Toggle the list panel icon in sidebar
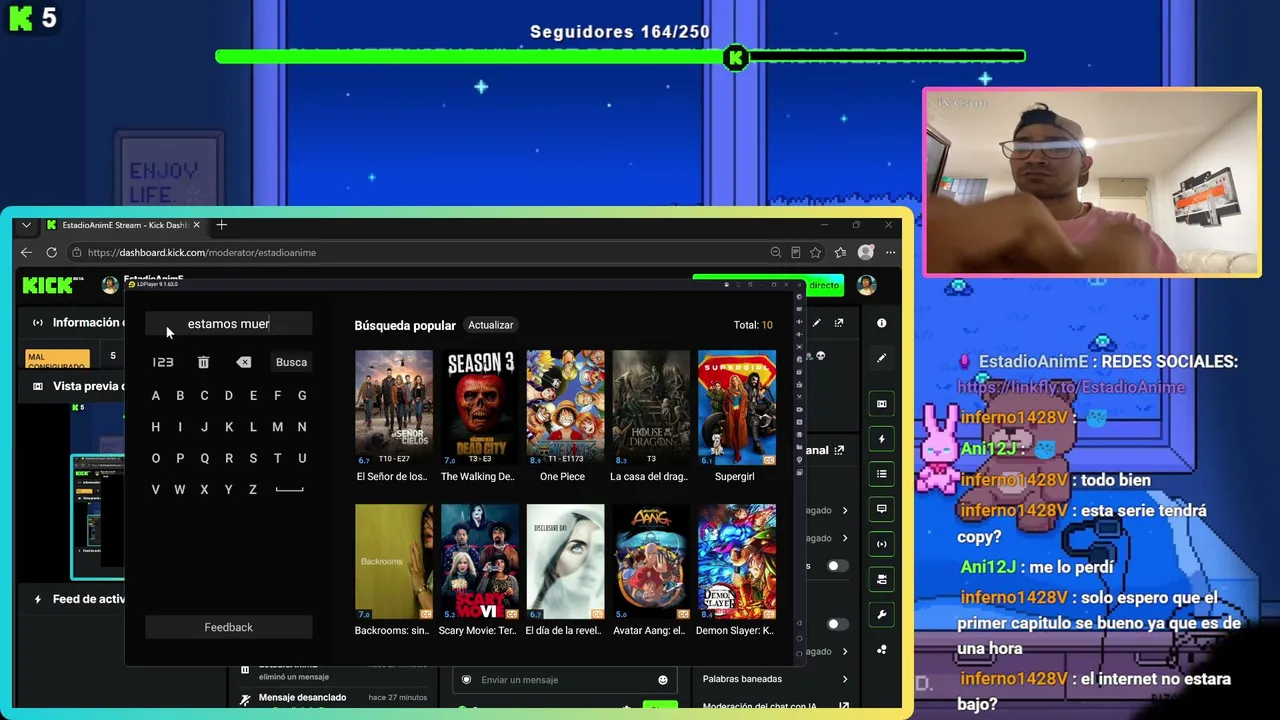The image size is (1280, 720). pyautogui.click(x=881, y=474)
